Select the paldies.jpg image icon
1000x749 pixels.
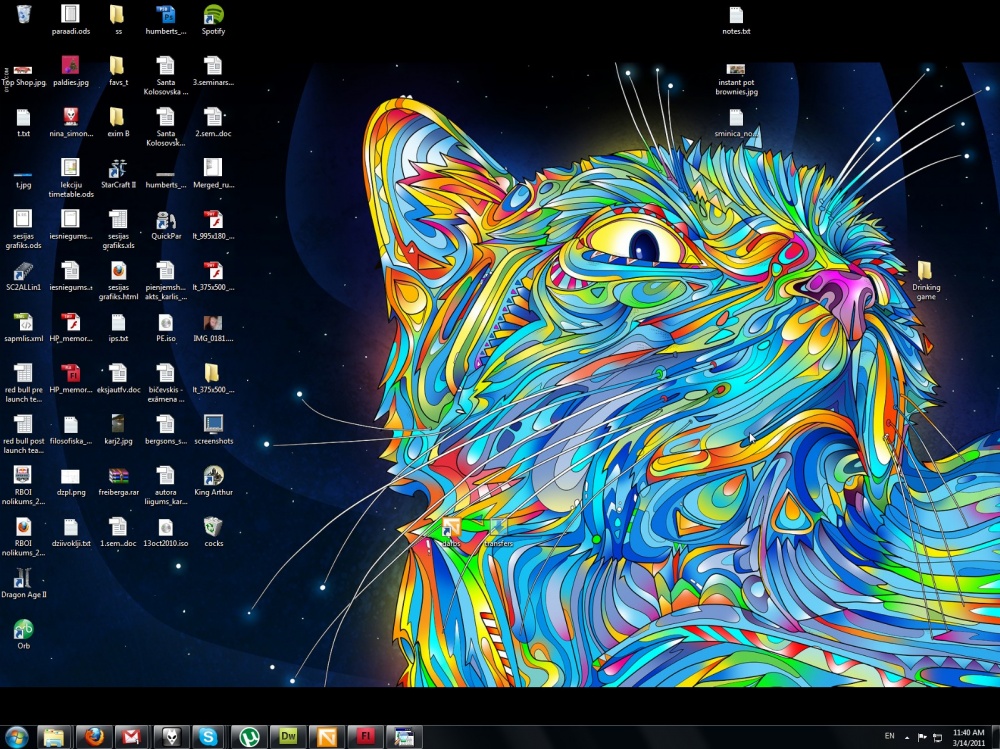click(70, 65)
